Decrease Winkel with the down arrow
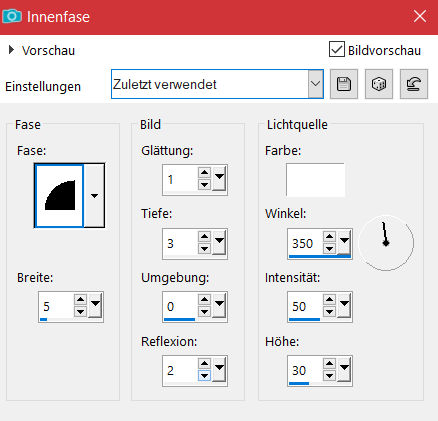This screenshot has width=438, height=421. pyautogui.click(x=329, y=249)
